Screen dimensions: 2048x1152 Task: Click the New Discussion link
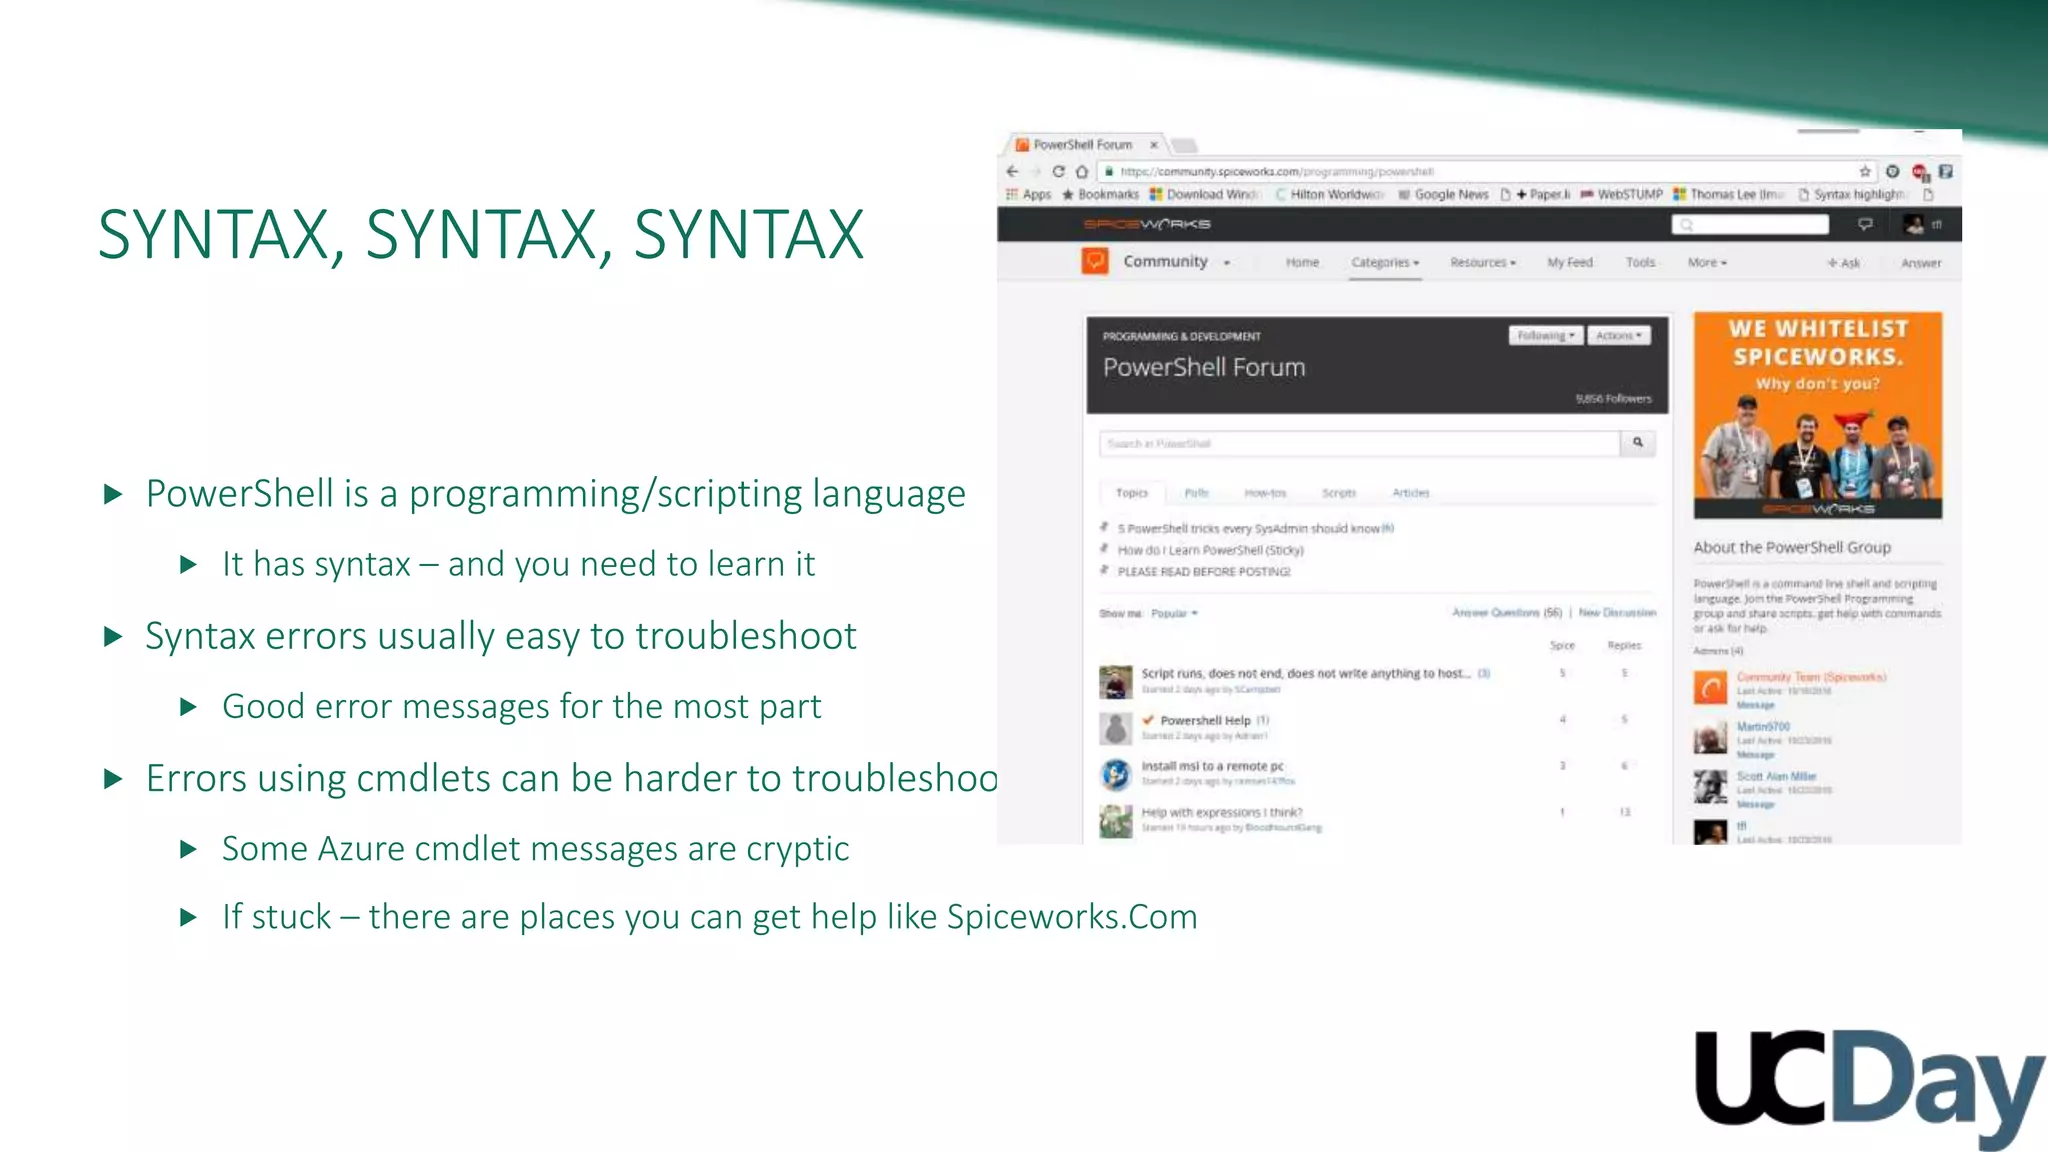click(1617, 612)
